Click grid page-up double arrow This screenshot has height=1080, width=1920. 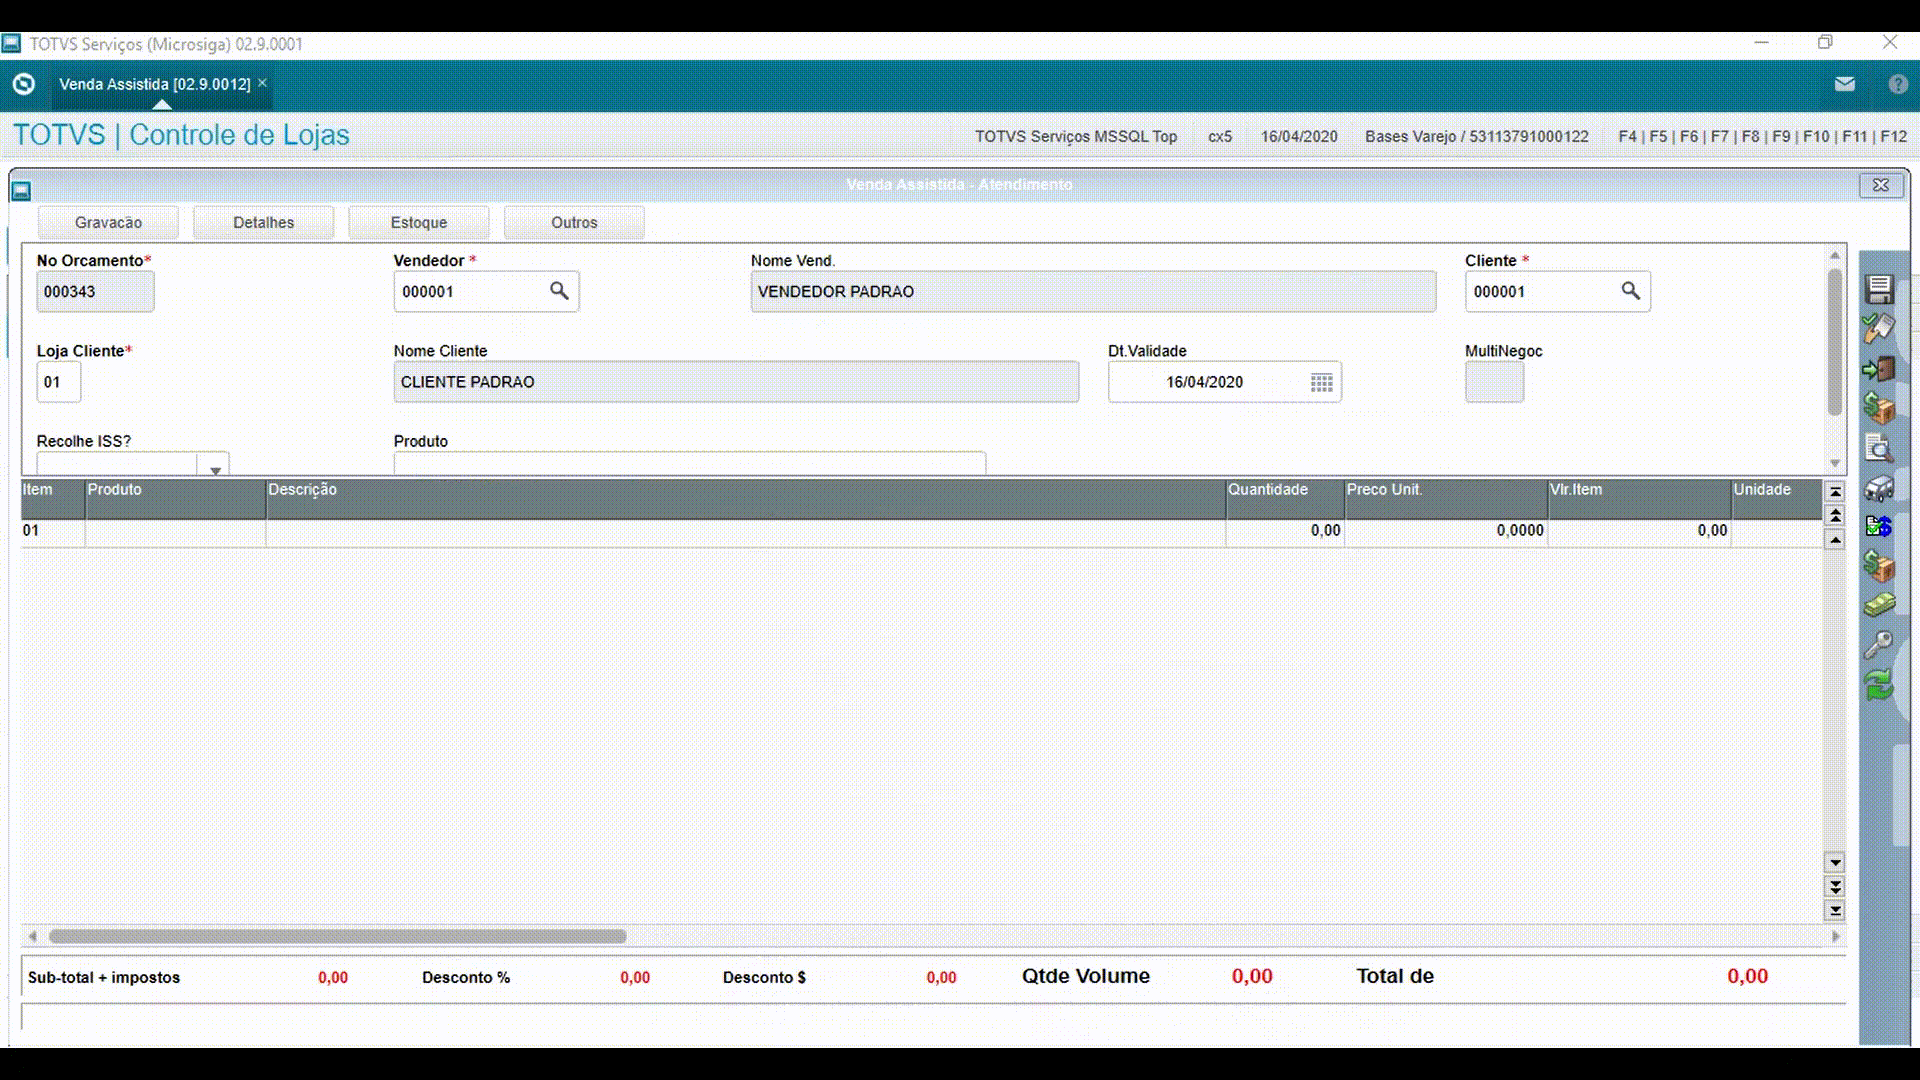(1835, 516)
